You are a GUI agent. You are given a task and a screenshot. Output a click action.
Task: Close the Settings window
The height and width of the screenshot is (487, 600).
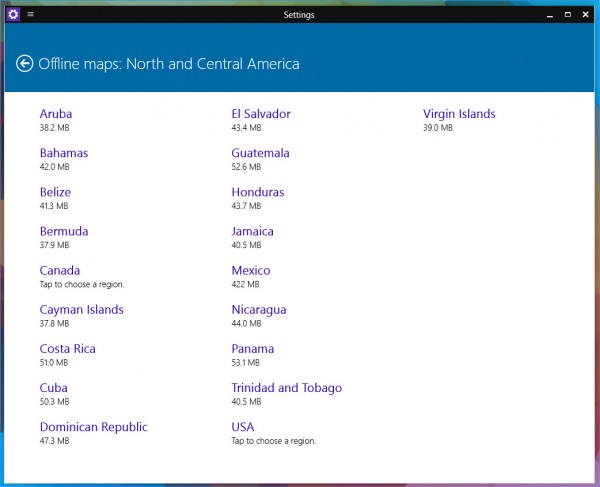point(585,15)
